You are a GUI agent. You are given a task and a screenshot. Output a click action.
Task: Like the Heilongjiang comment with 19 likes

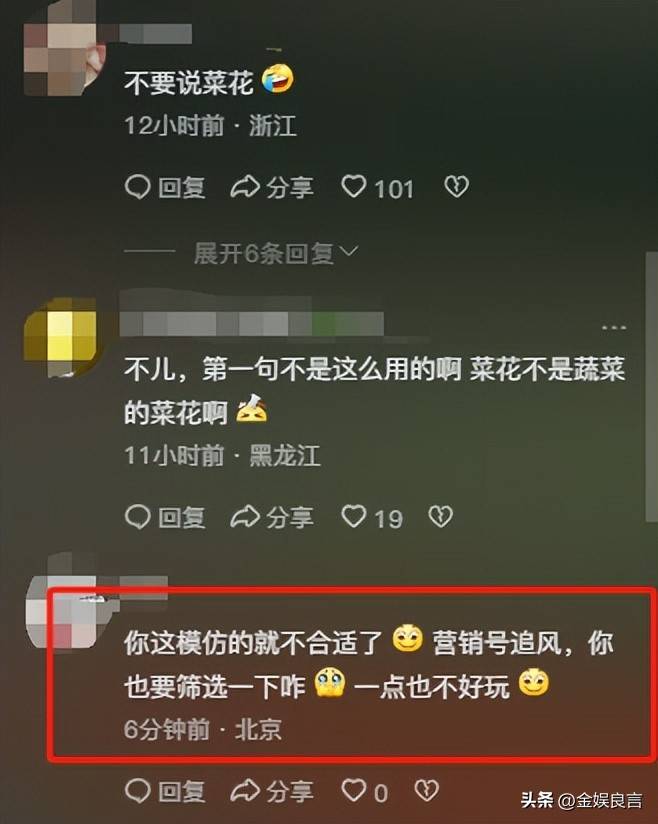(354, 517)
